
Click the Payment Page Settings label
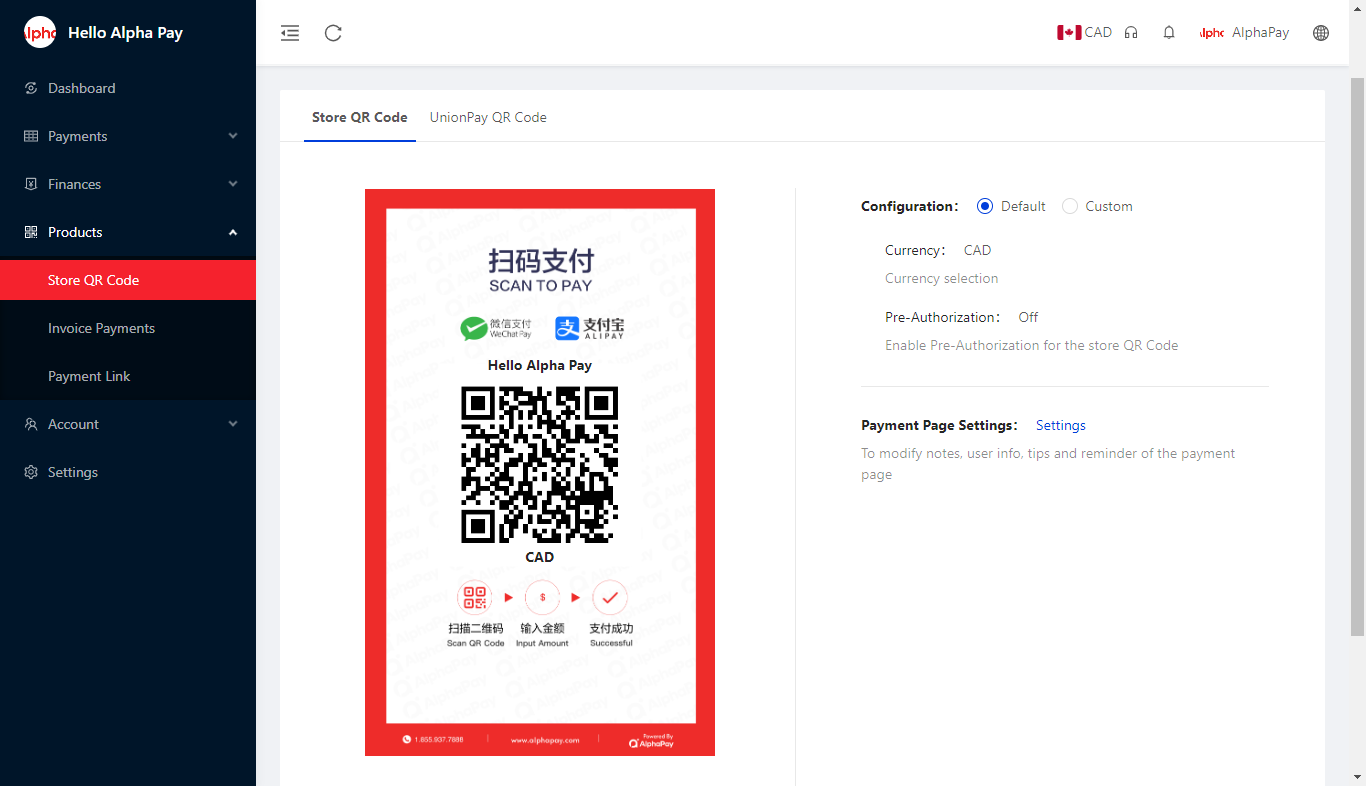point(939,425)
